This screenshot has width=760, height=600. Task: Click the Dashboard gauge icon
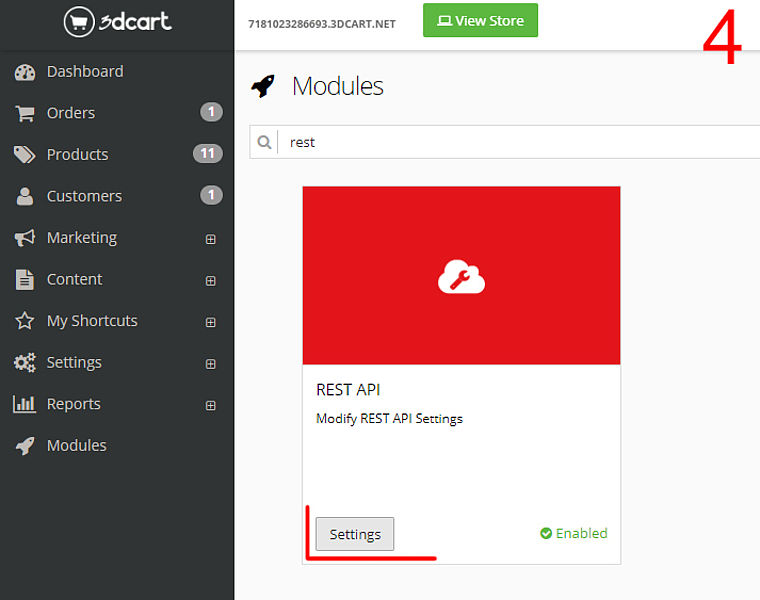point(25,72)
